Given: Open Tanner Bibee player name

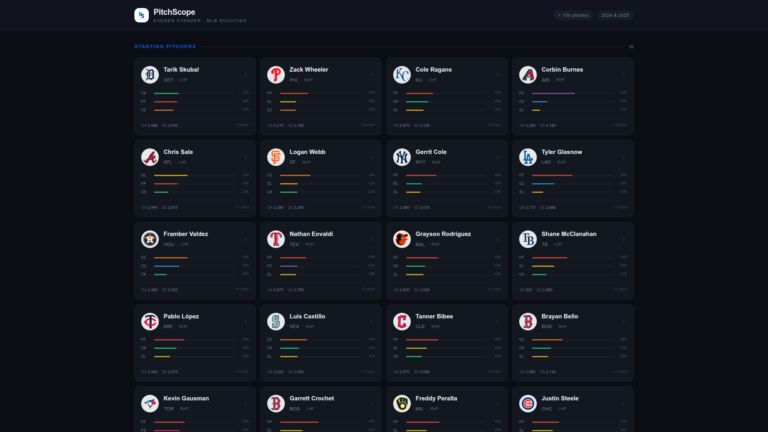Looking at the screenshot, I should (434, 316).
